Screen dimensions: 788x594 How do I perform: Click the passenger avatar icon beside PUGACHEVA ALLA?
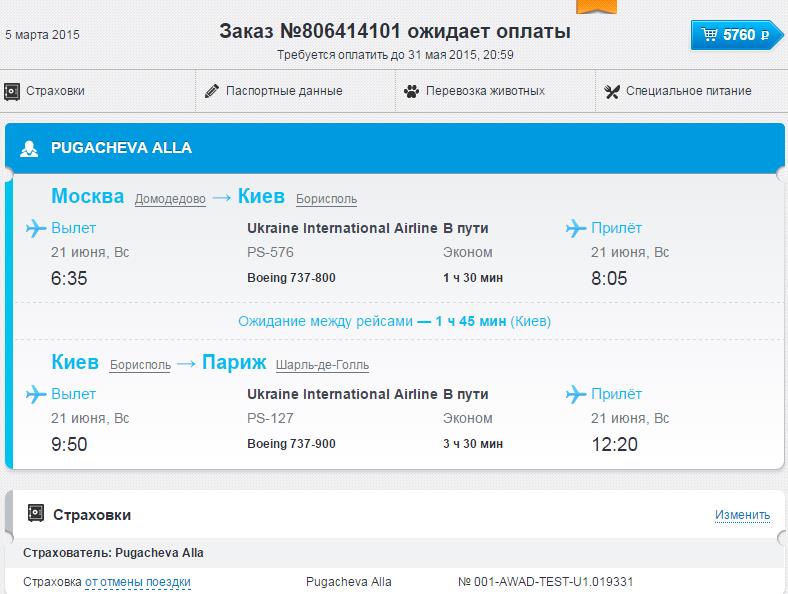[29, 149]
